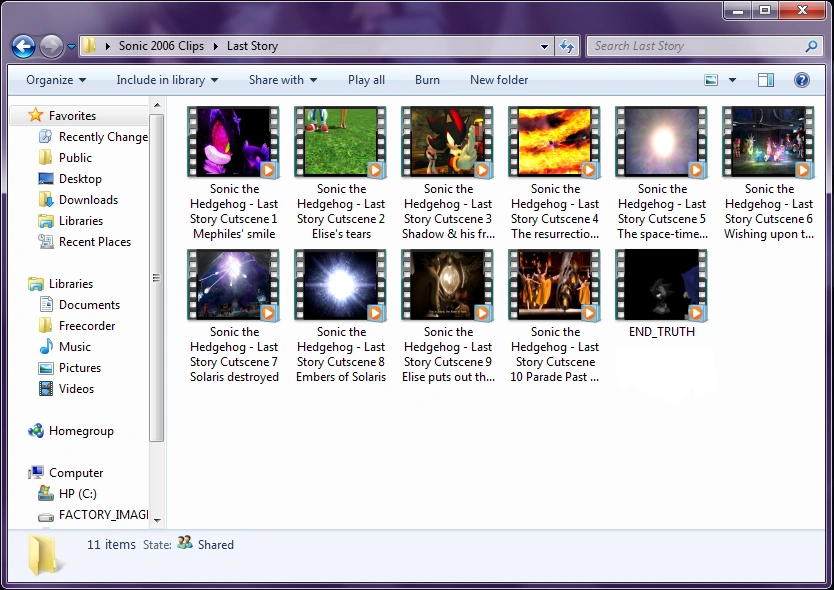This screenshot has height=590, width=834.
Task: Open Documents library
Action: pyautogui.click(x=80, y=305)
